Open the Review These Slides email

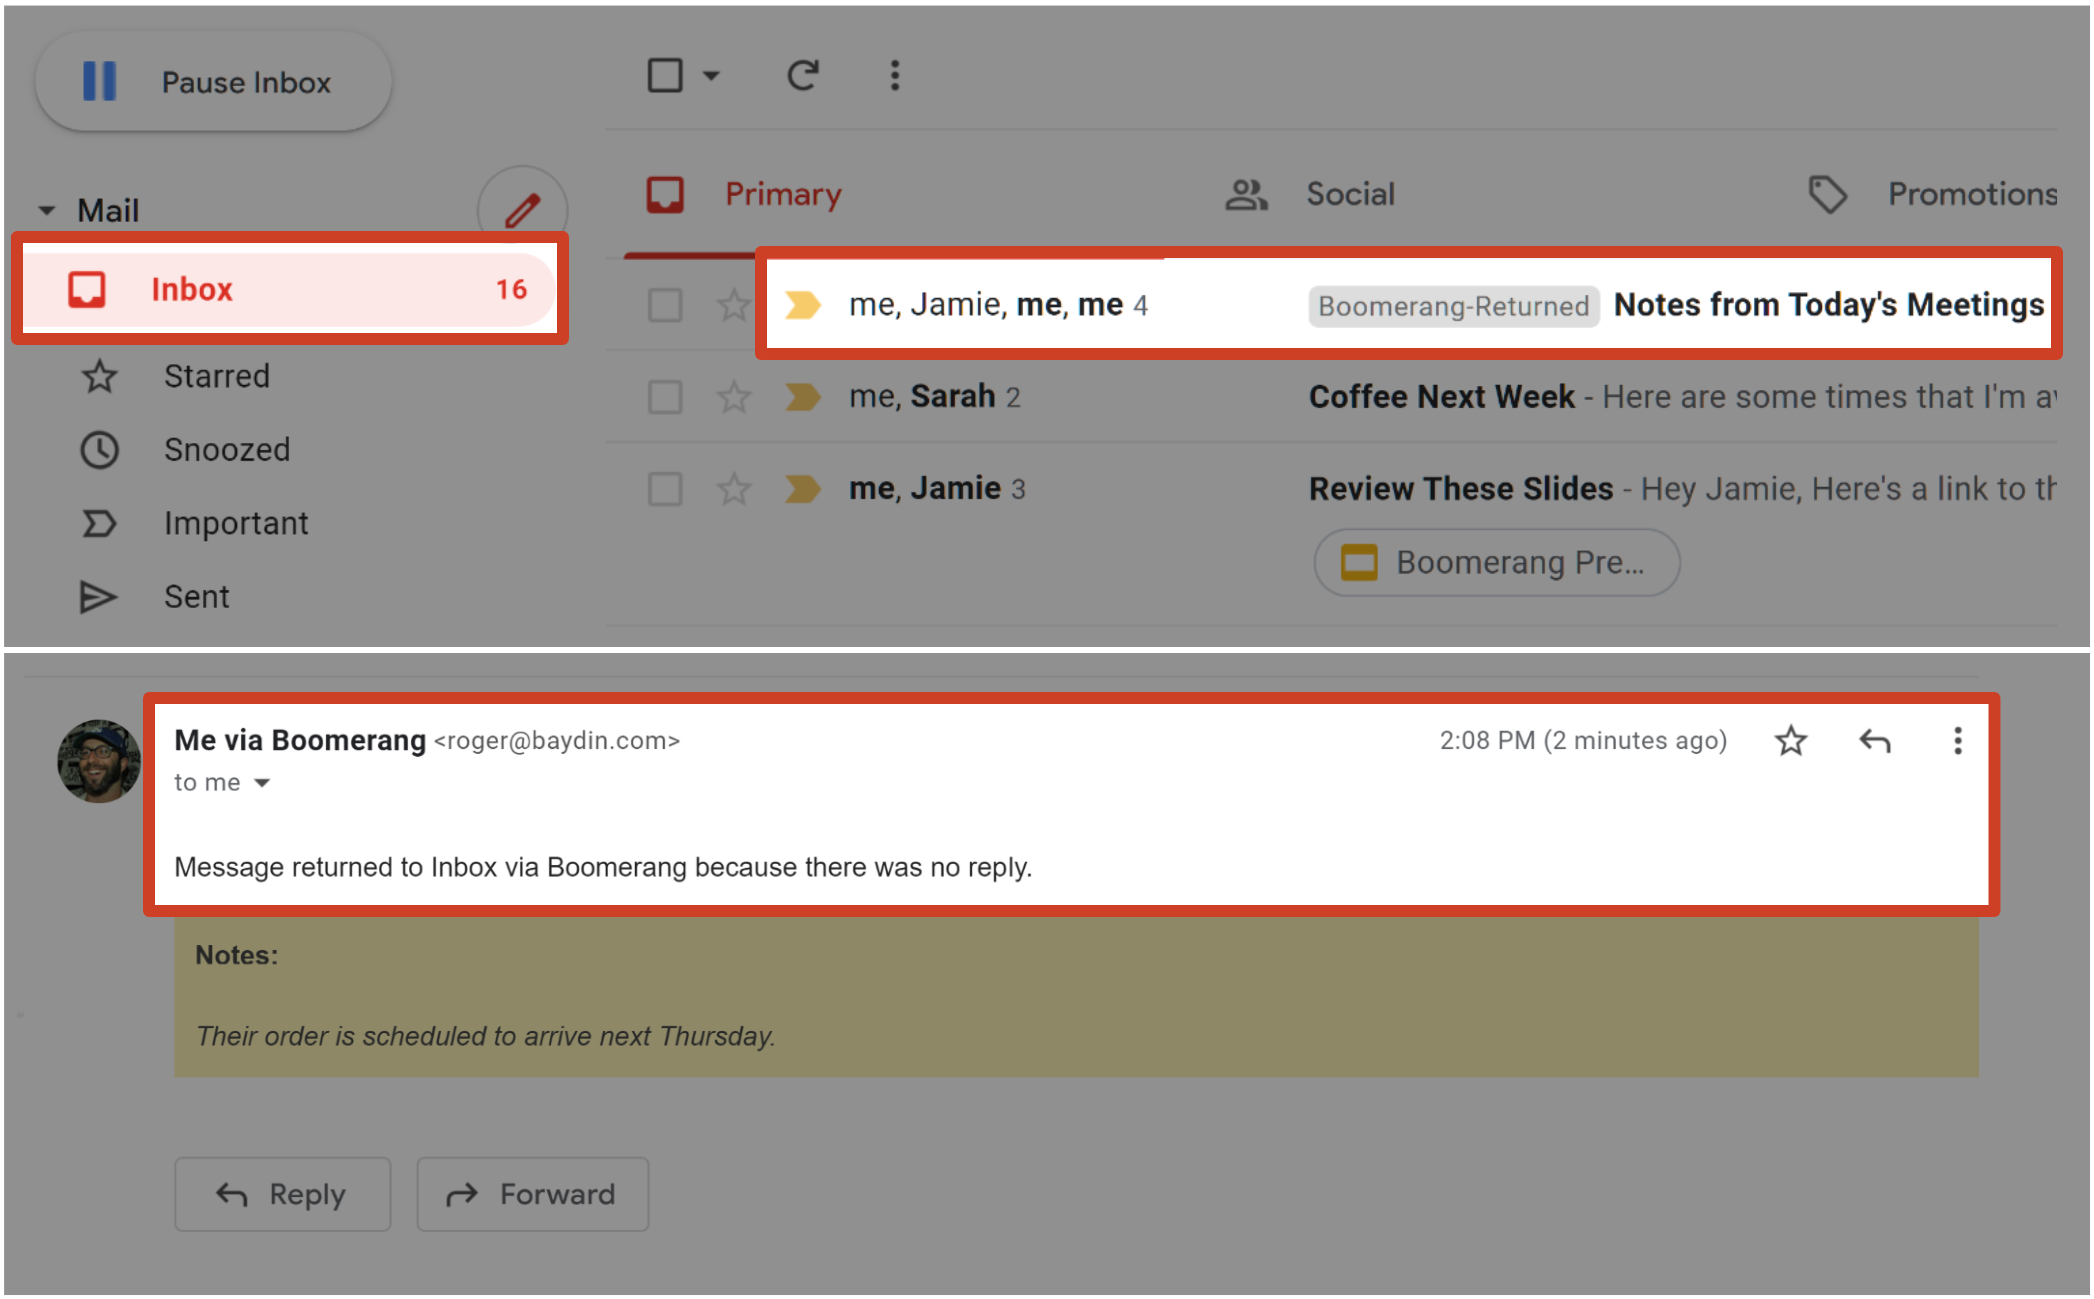(1461, 489)
